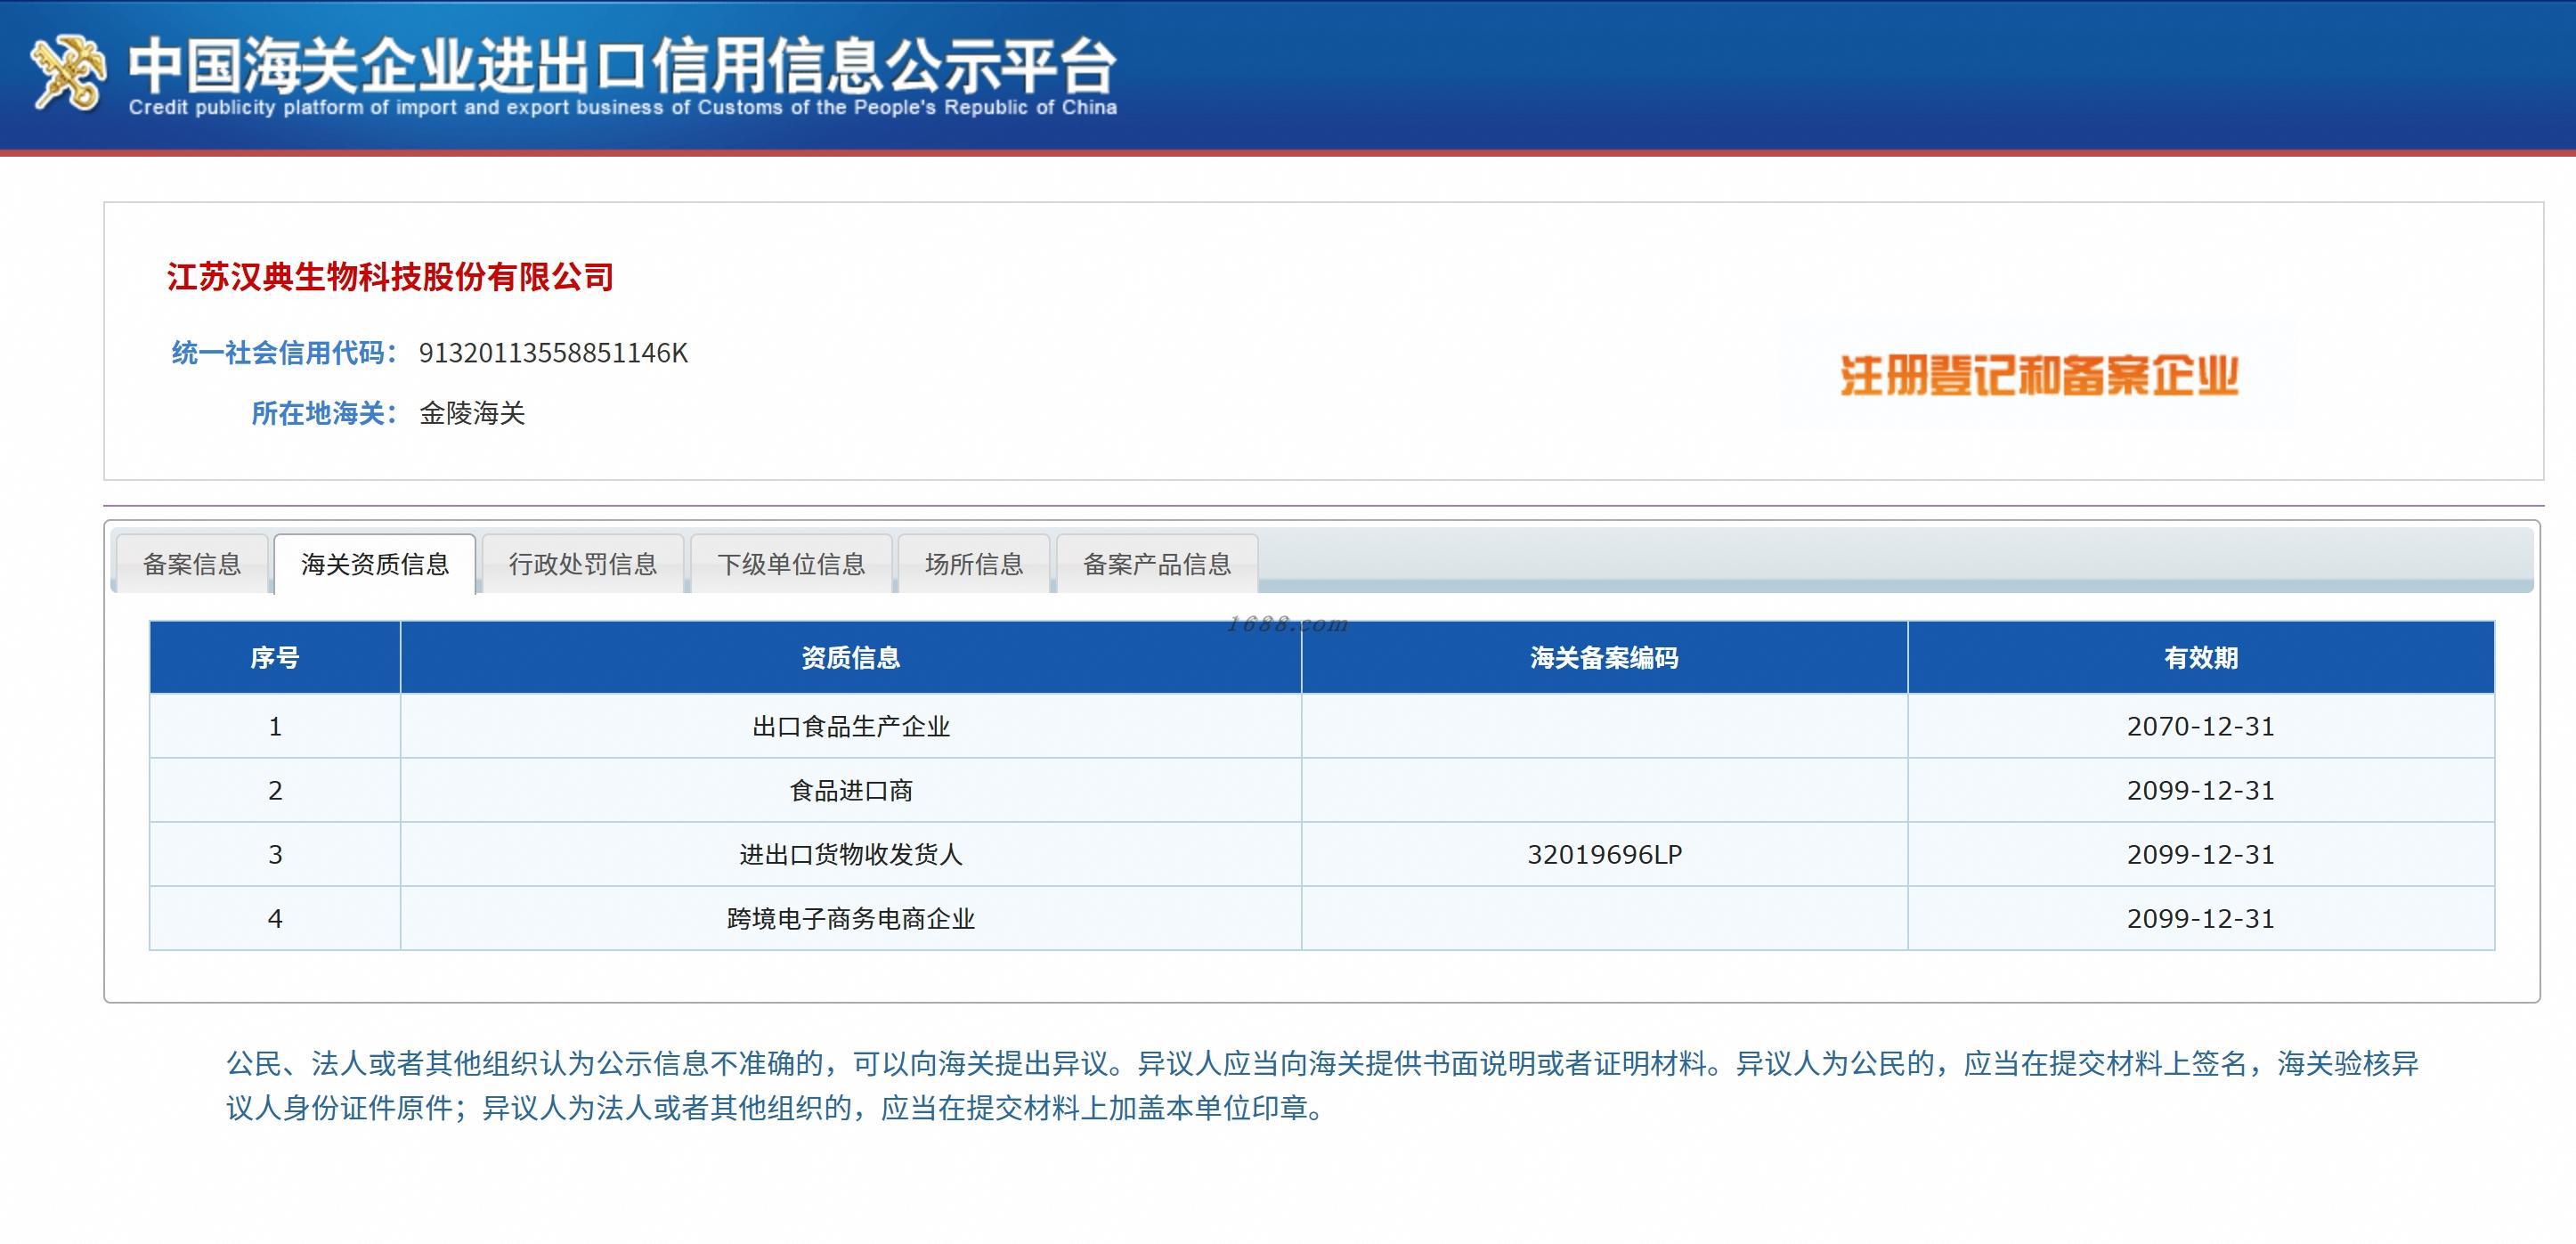Click the 注册登记和备案企业 status badge

[2039, 375]
